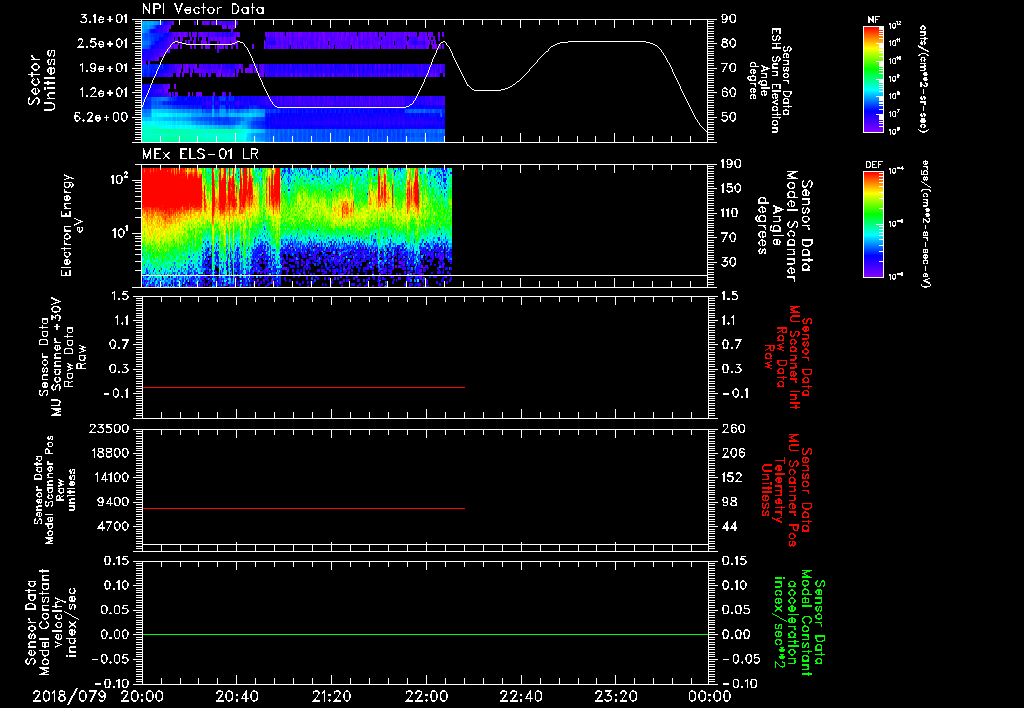Click the NF color bar legend
Screen dimensions: 1024x708
pyautogui.click(x=873, y=78)
